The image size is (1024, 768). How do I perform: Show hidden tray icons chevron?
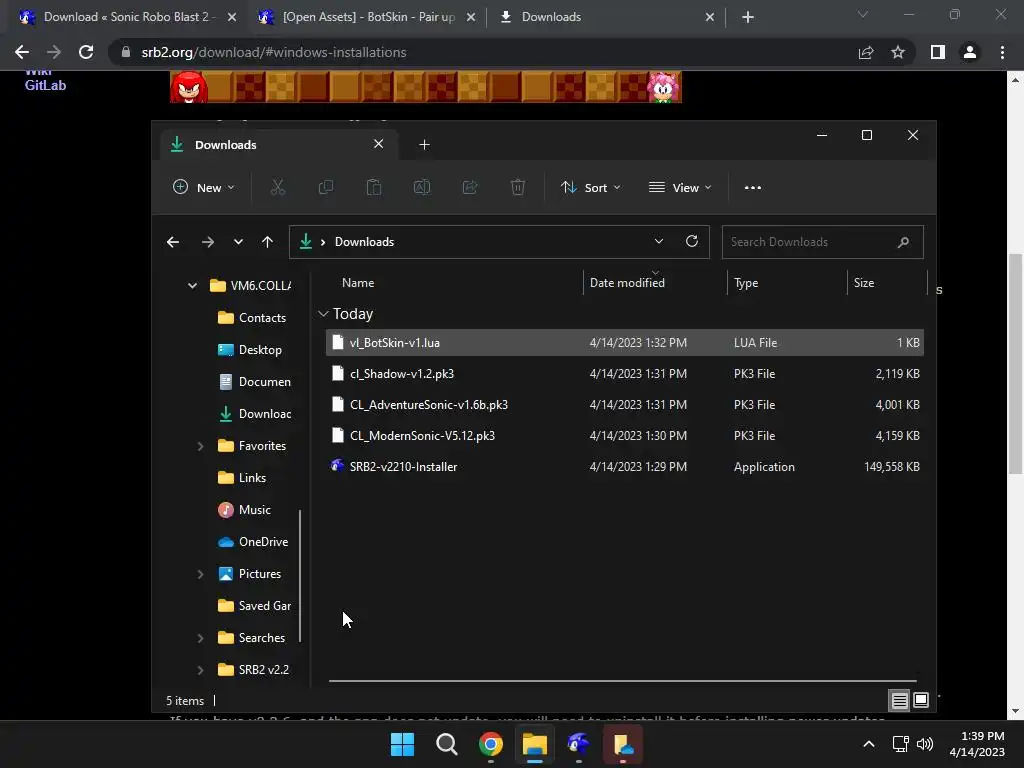tap(869, 744)
